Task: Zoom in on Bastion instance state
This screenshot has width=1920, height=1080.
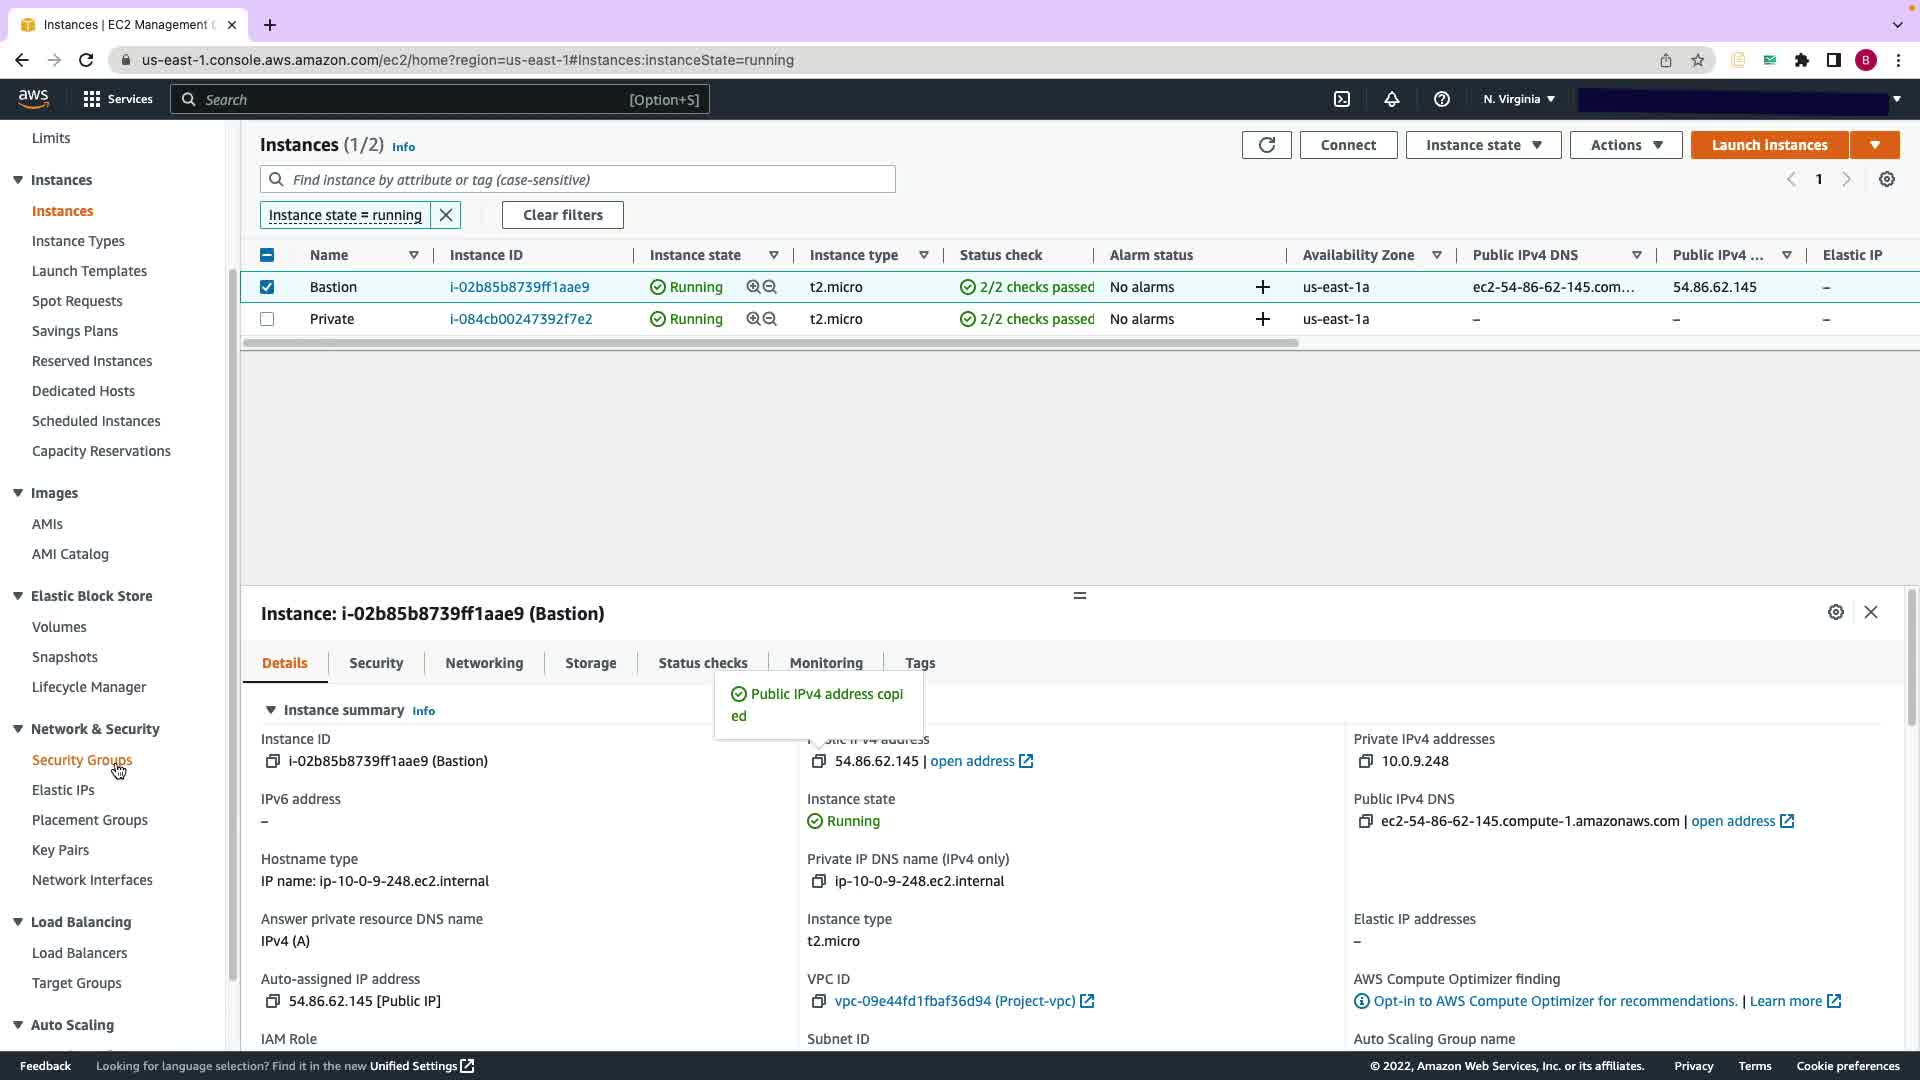Action: pyautogui.click(x=753, y=287)
